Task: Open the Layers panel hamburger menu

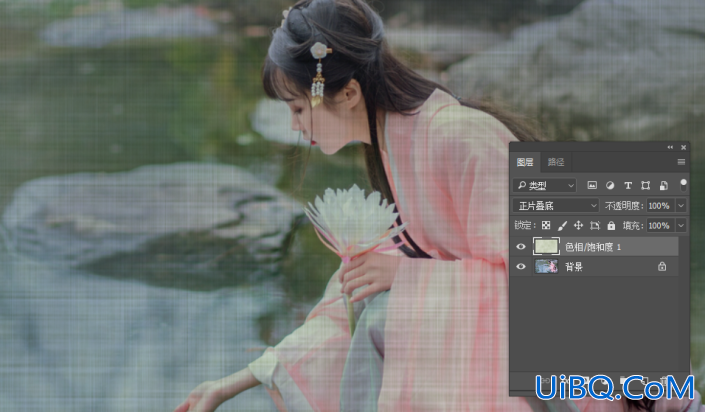Action: point(681,162)
